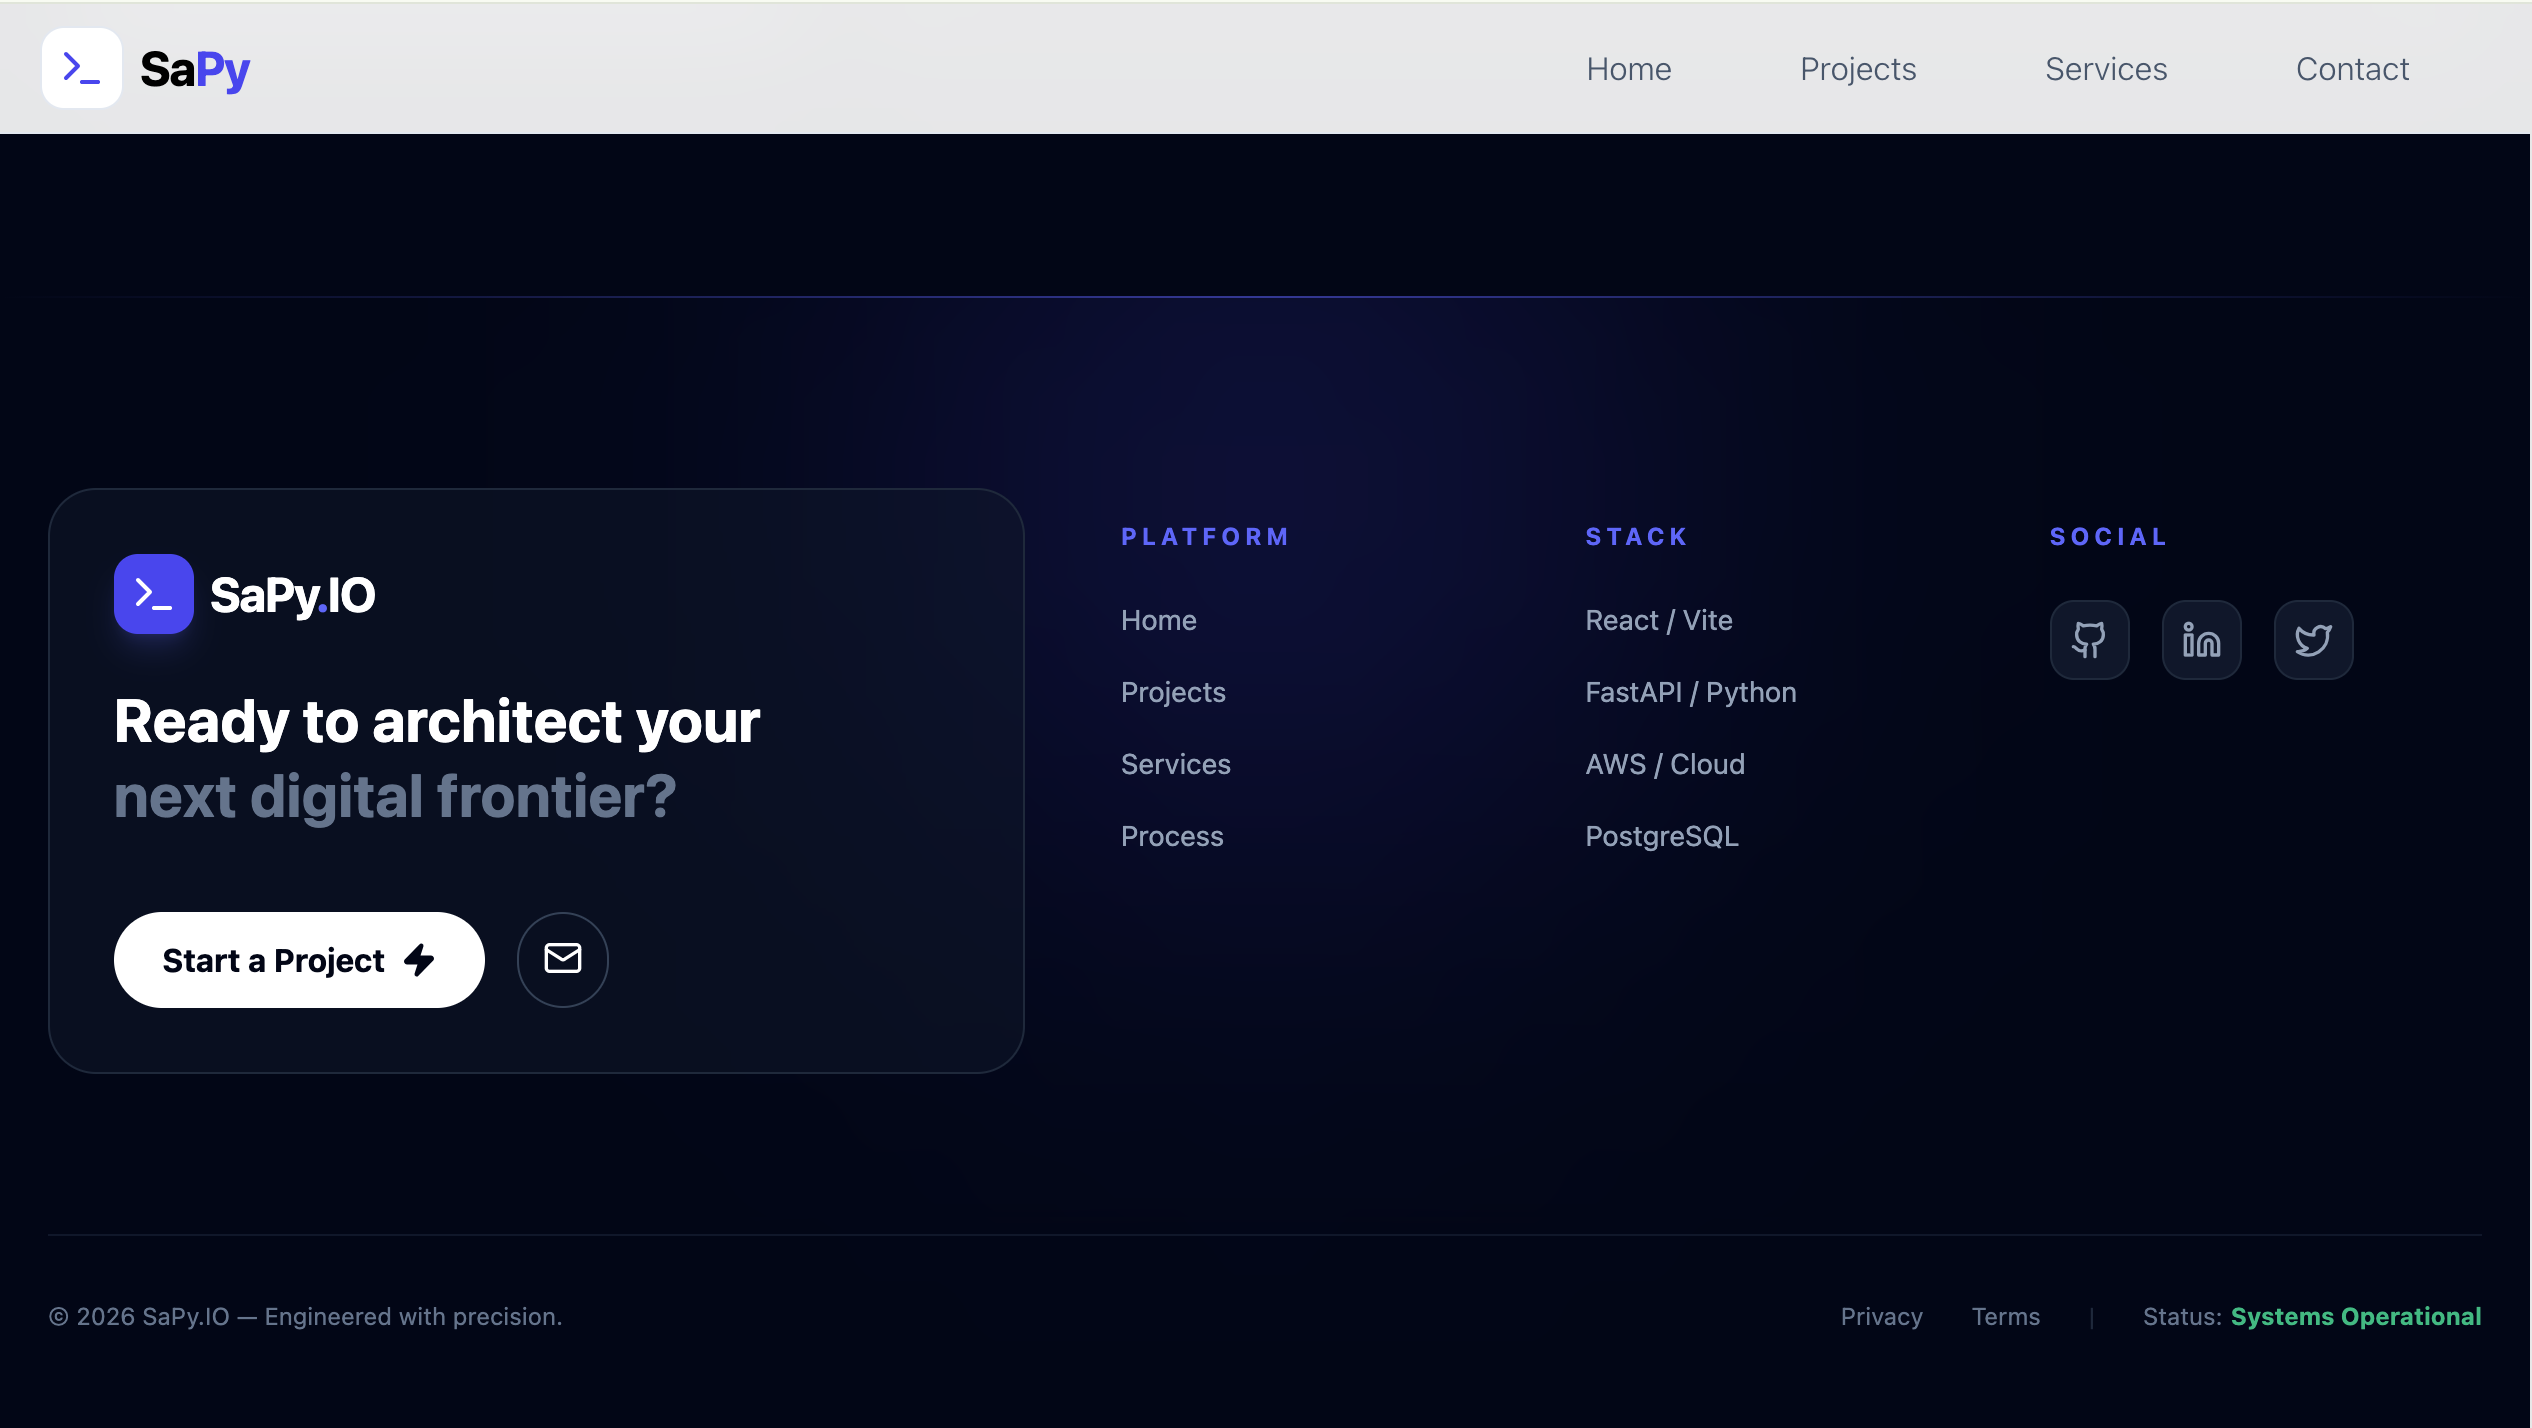Click PostgreSQL in the Stack list
The image size is (2532, 1428).
click(1662, 836)
